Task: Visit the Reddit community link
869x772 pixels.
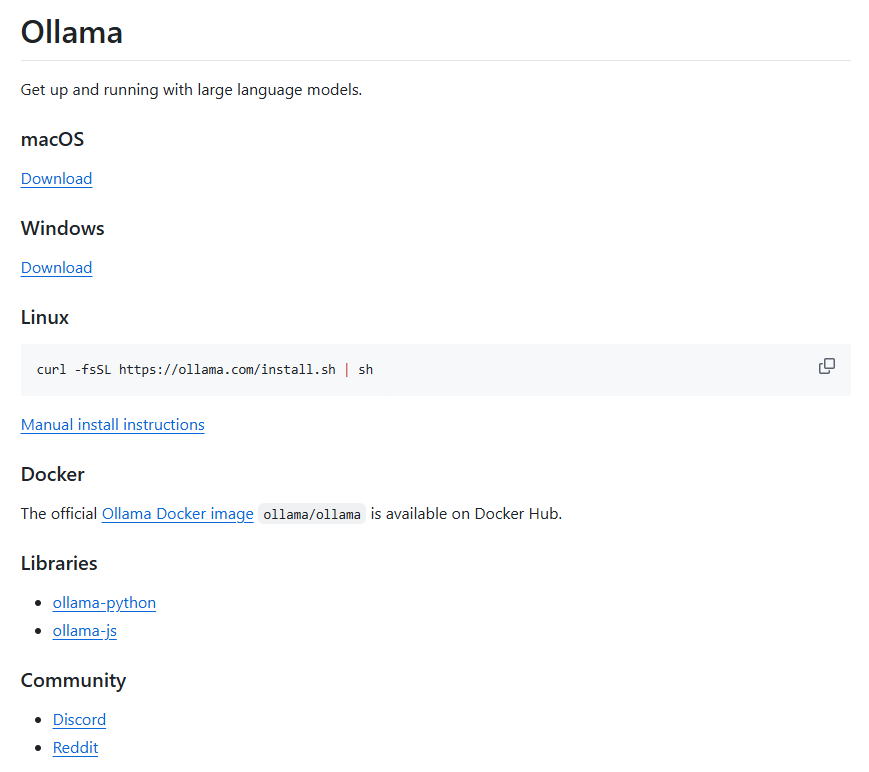Action: [x=75, y=748]
